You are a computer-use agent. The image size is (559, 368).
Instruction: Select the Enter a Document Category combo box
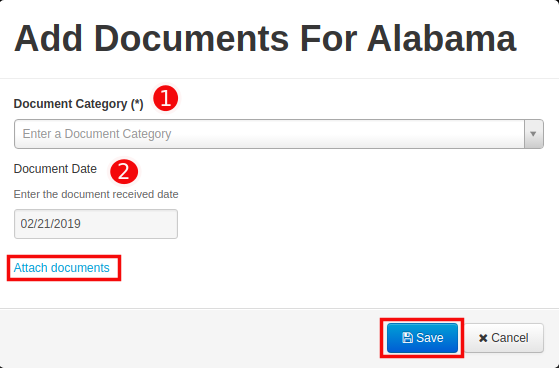[x=279, y=134]
